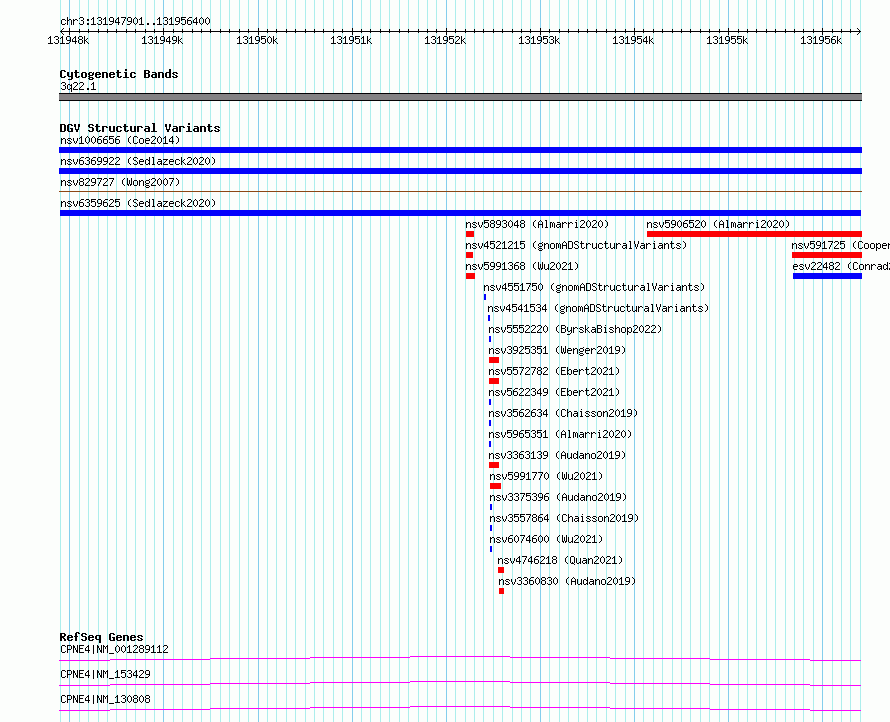Open nsv5965351 (Almarri2020) variant

[x=560, y=434]
